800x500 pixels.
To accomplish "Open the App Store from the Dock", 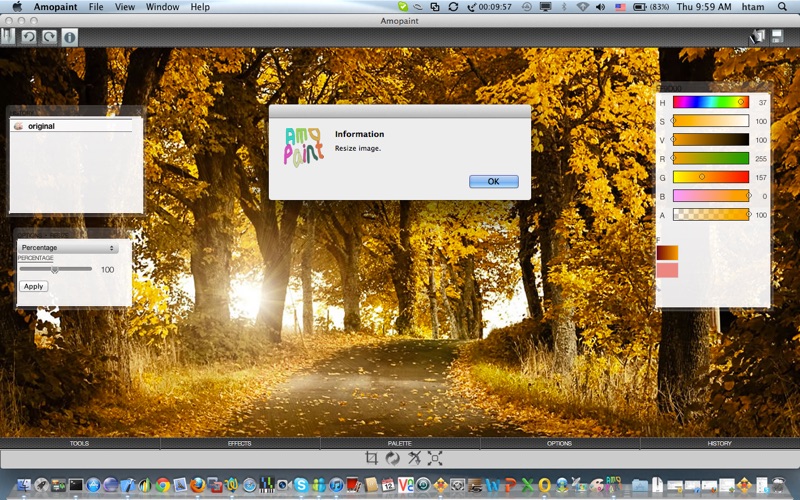I will pyautogui.click(x=93, y=485).
